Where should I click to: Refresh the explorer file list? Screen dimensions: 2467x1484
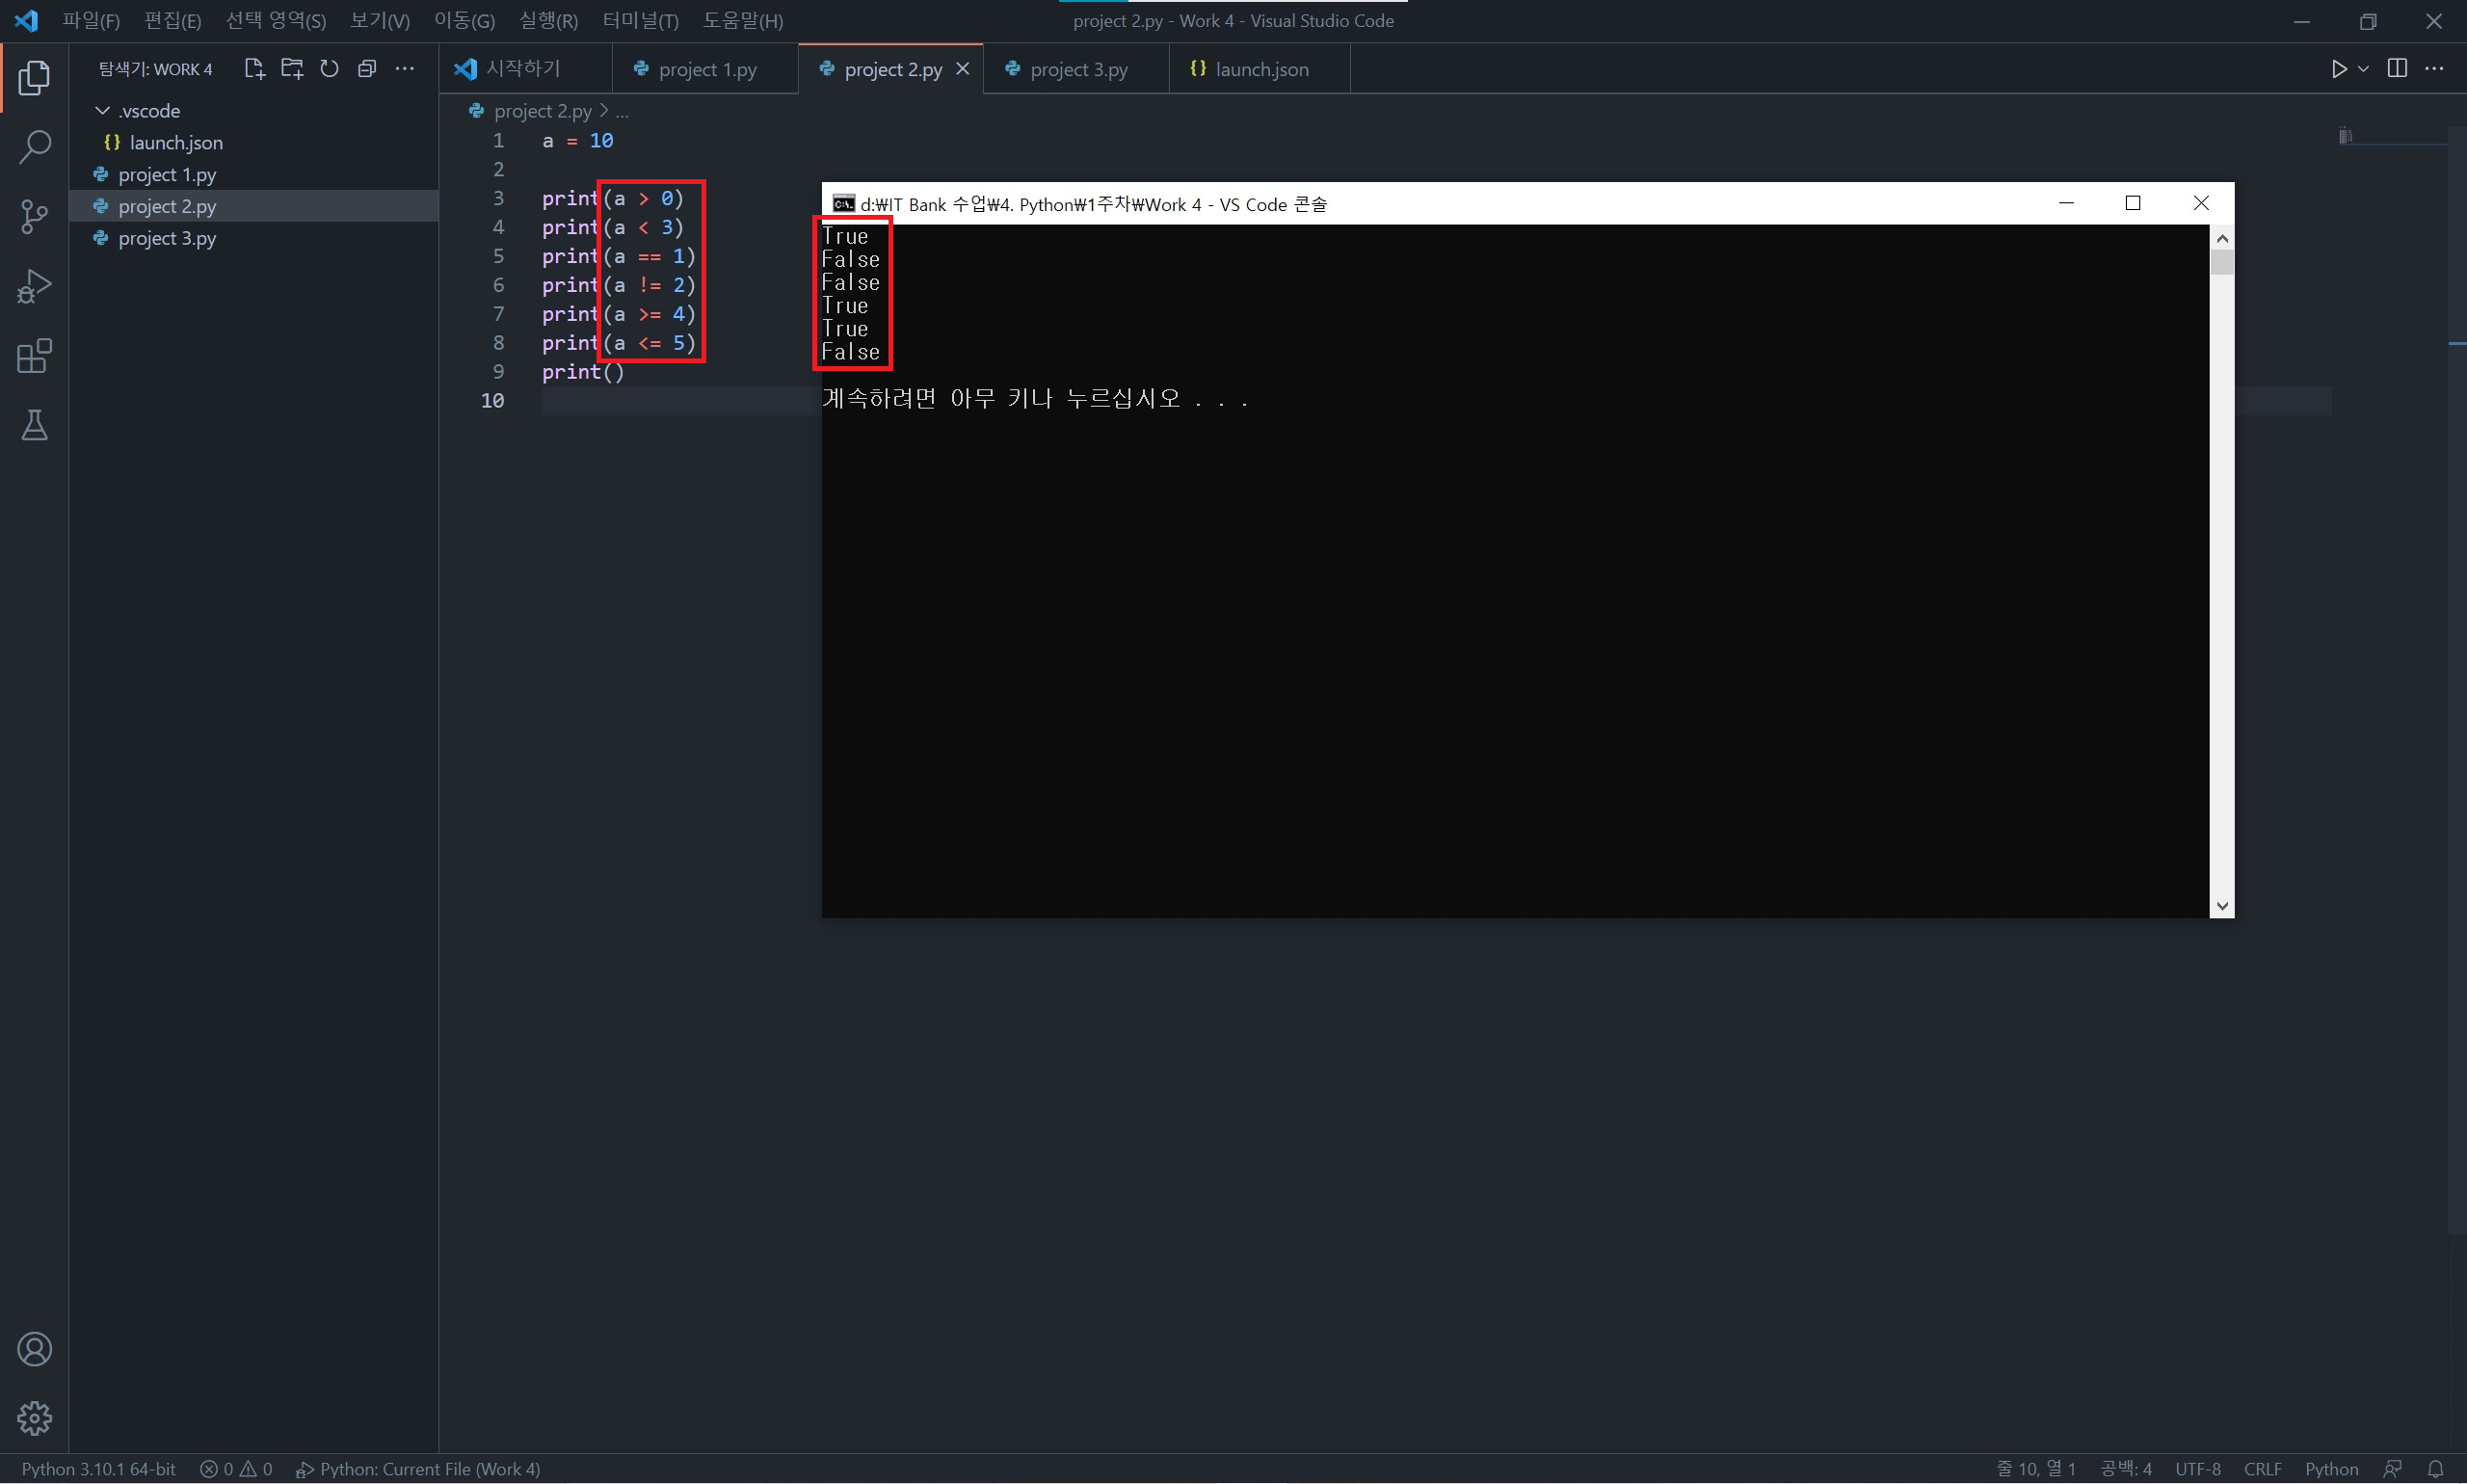tap(329, 68)
